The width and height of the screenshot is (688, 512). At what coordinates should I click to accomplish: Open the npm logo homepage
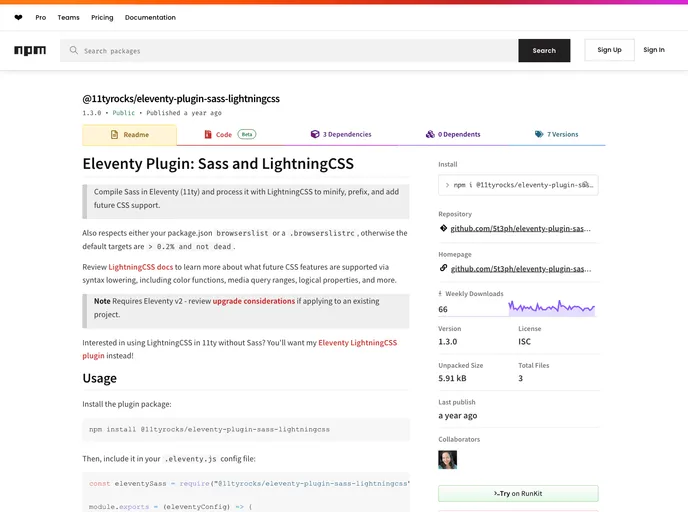[30, 50]
